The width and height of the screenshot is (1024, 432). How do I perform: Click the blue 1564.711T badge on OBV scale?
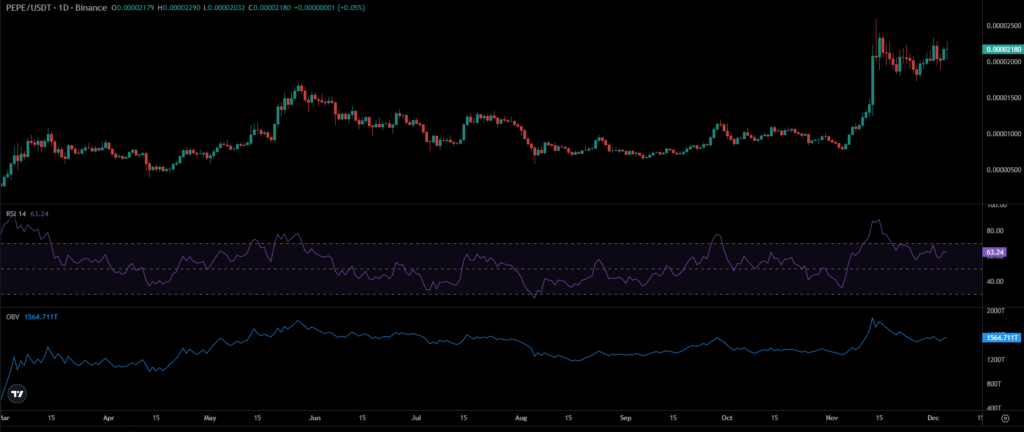pos(1000,337)
